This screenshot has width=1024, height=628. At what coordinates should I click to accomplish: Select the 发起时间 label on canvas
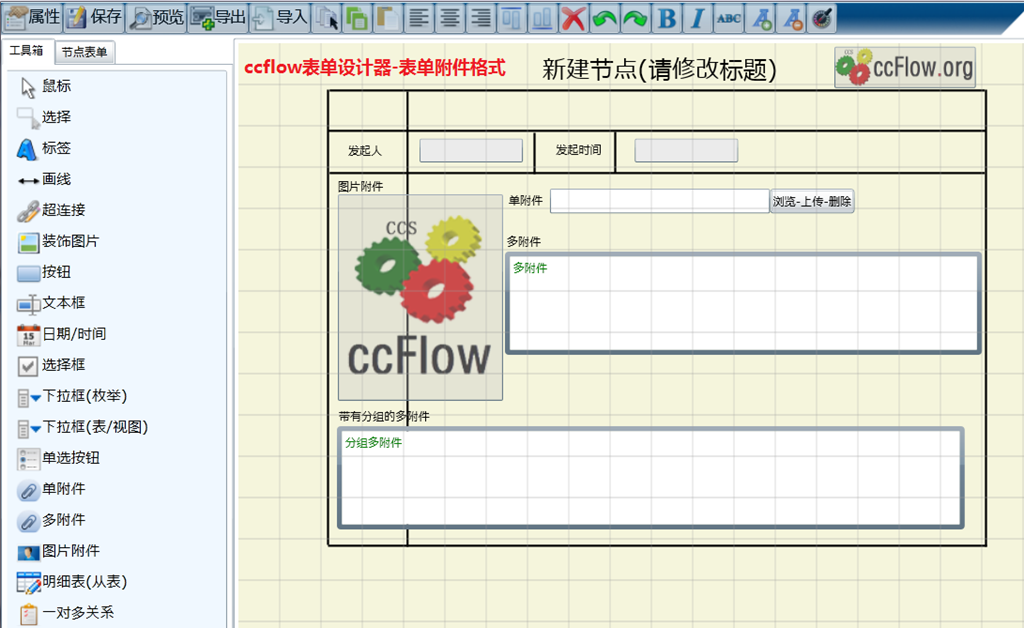[x=578, y=150]
